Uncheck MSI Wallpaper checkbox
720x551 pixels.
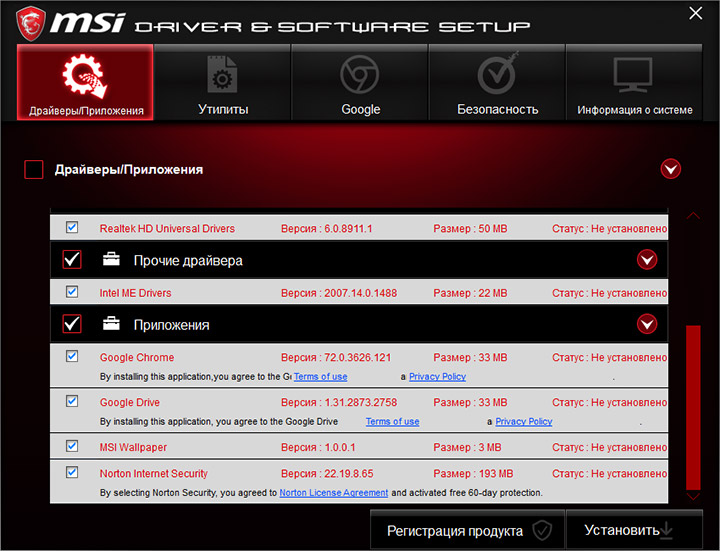coord(72,446)
